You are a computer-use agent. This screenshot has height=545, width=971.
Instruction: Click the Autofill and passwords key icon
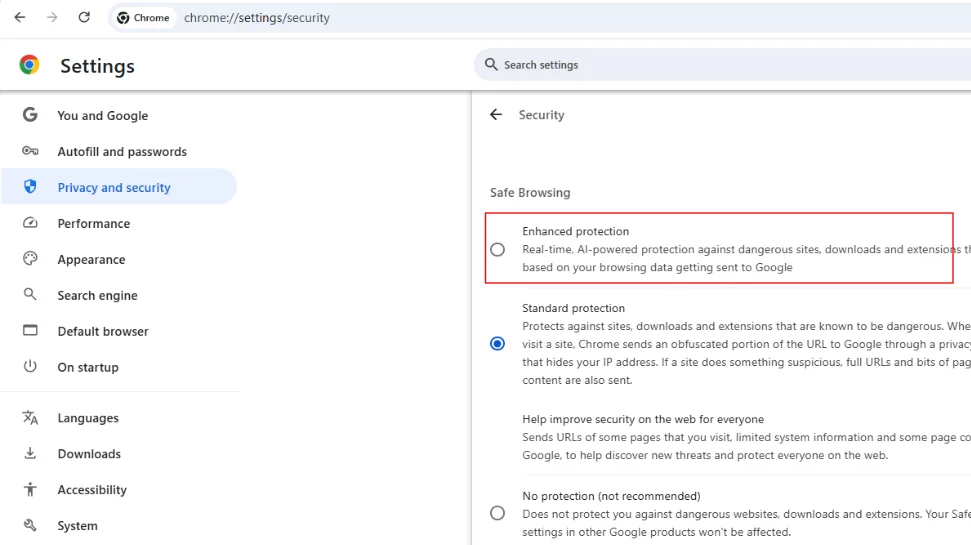tap(30, 151)
